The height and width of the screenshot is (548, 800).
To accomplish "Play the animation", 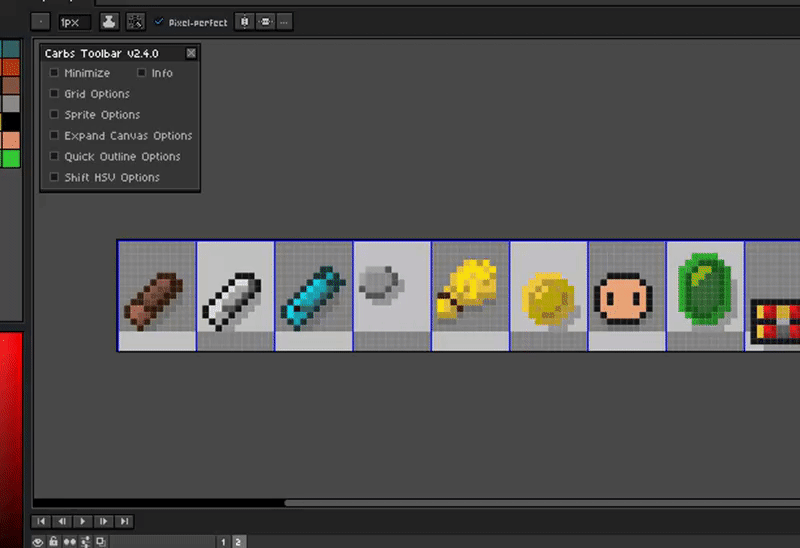I will click(x=83, y=521).
